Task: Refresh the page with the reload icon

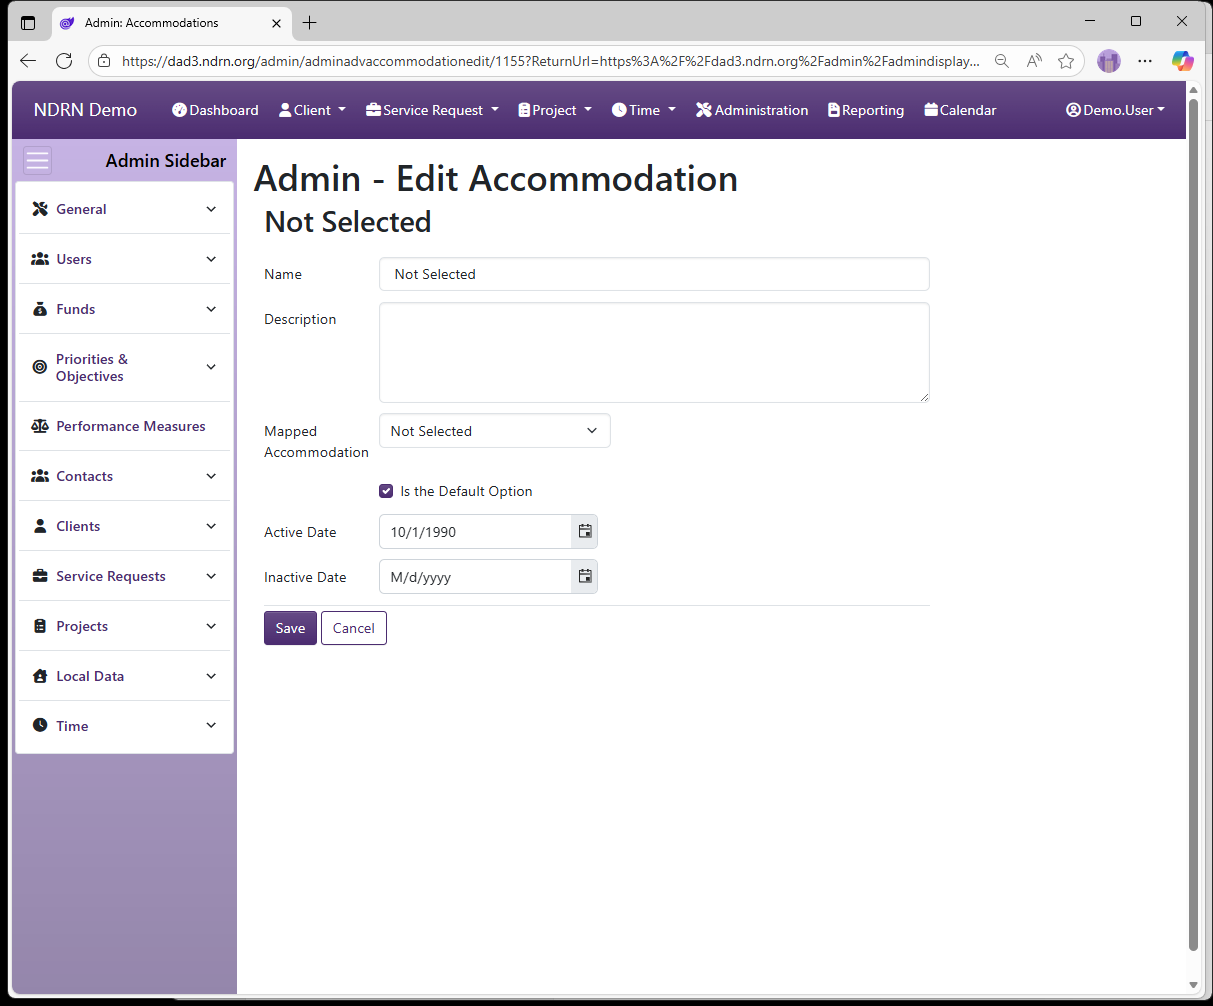Action: tap(64, 61)
